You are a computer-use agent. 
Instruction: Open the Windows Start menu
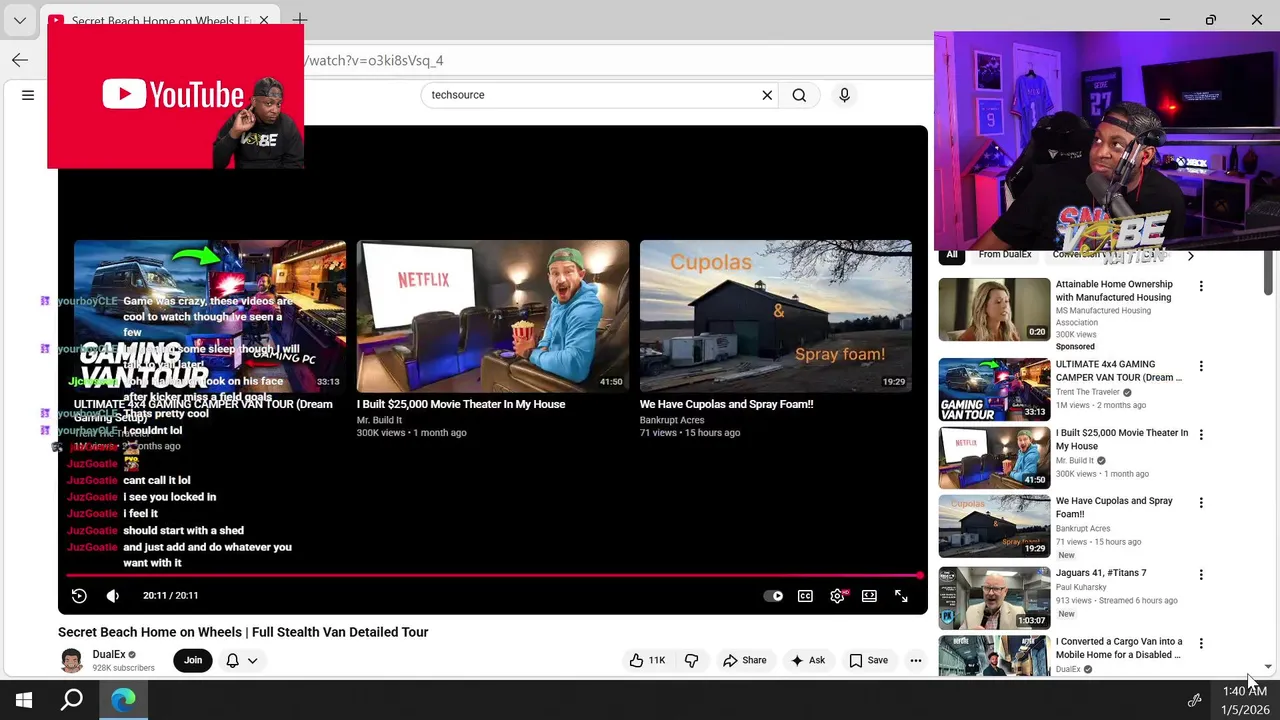click(x=24, y=700)
